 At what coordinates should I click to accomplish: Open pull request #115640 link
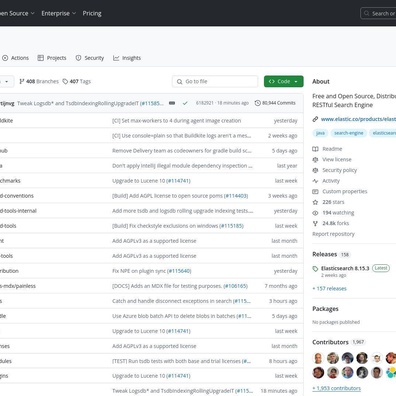[179, 271]
